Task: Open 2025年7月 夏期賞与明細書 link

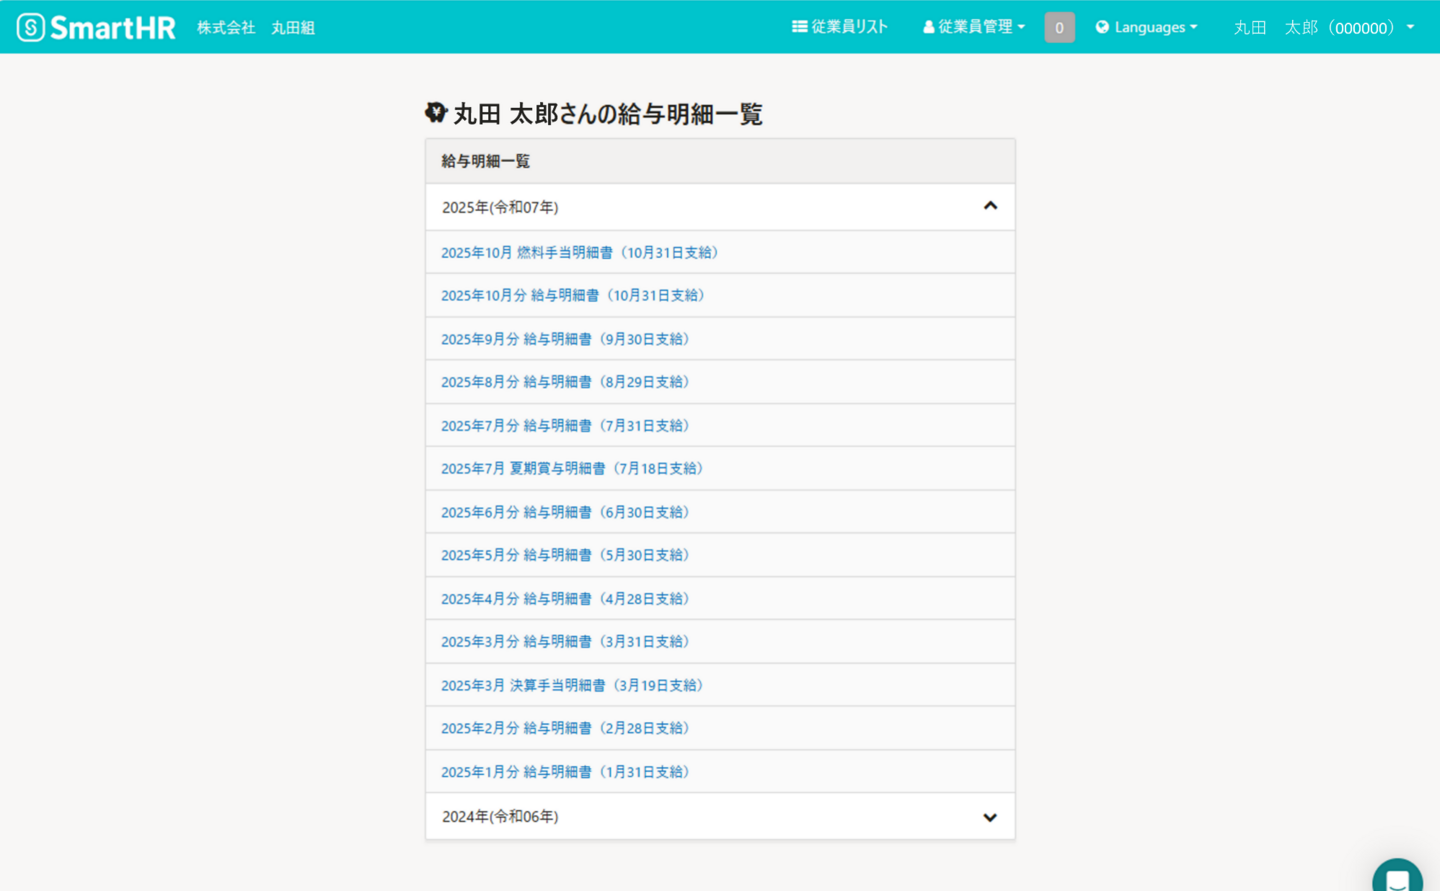Action: 573,469
